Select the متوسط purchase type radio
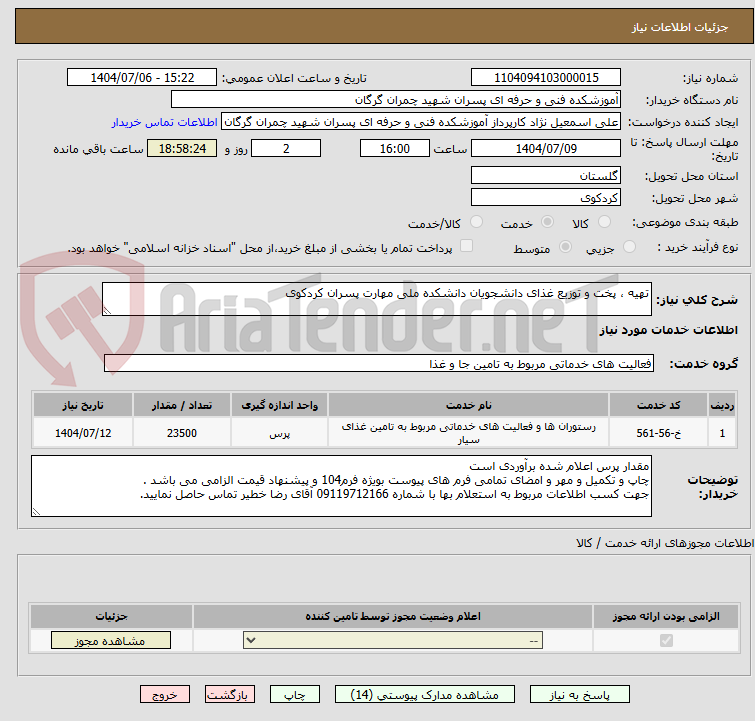755x721 pixels. click(565, 247)
